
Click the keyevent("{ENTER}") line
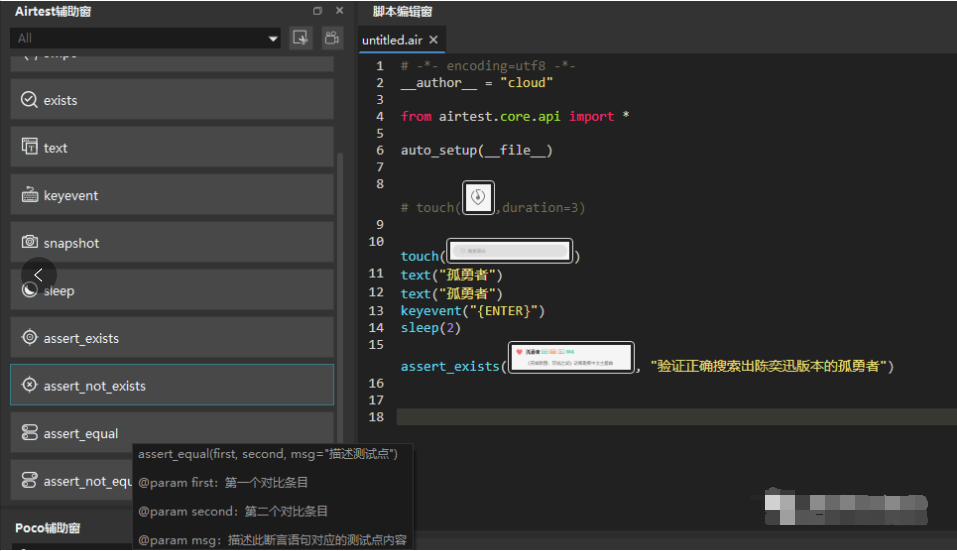tap(472, 311)
